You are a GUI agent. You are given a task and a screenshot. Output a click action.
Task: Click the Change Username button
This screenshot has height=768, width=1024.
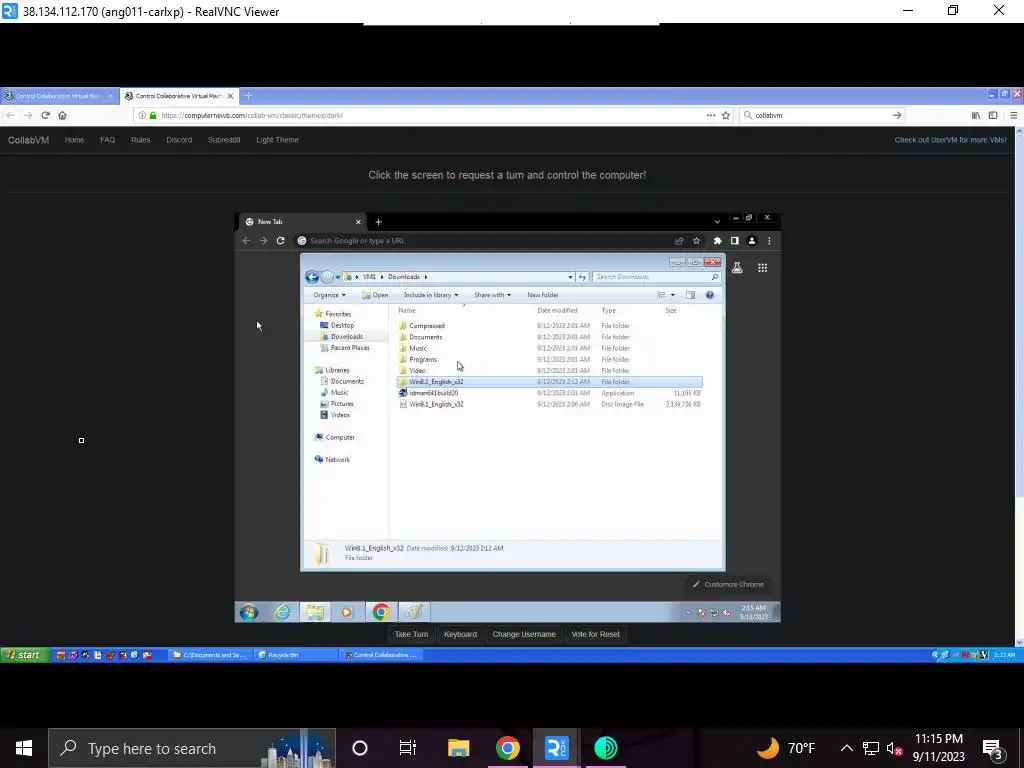[x=524, y=634]
